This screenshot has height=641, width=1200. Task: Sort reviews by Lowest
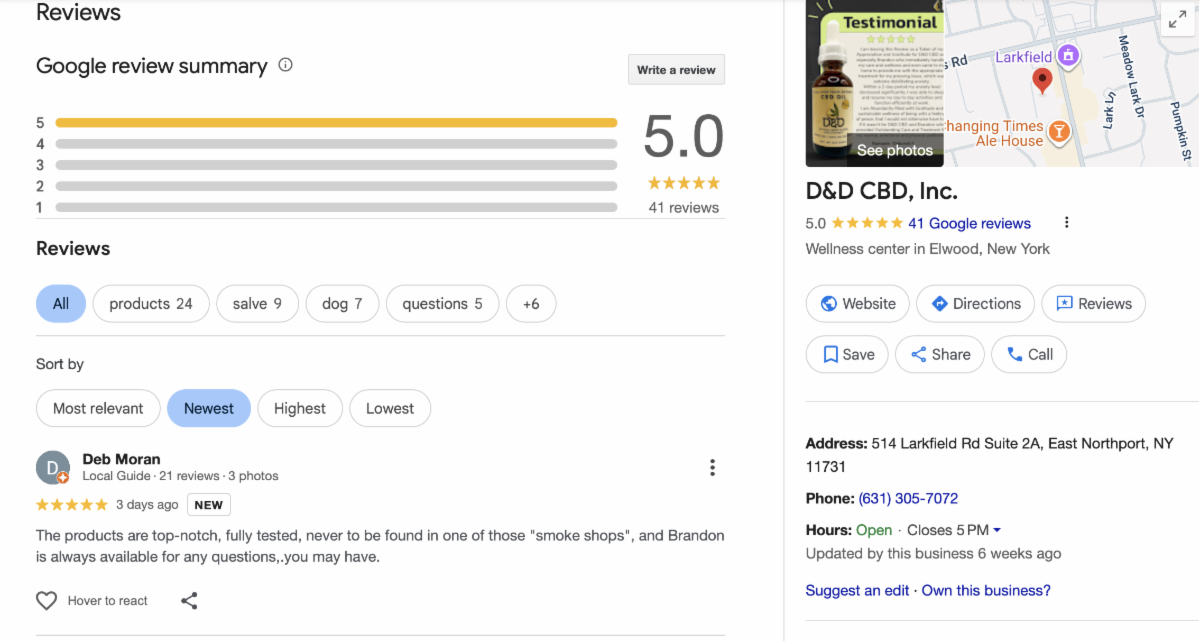(x=390, y=408)
